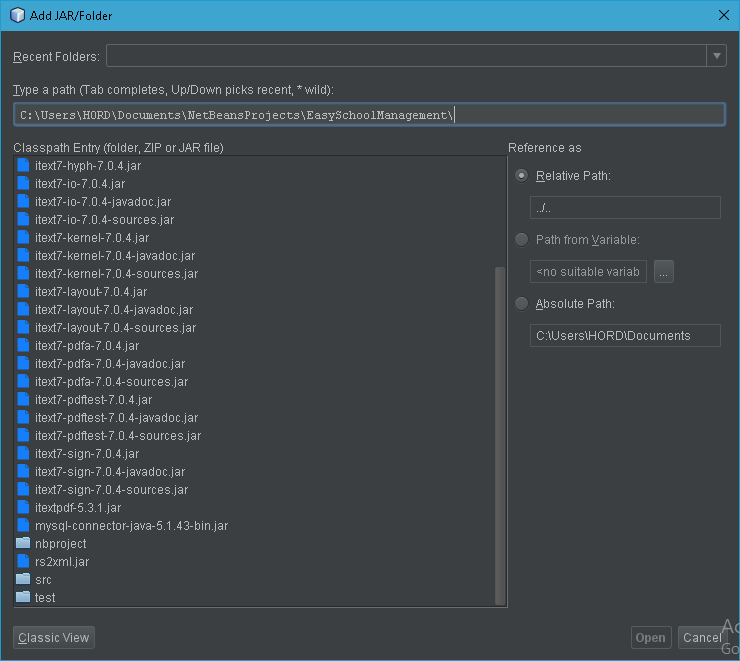Select itext7-pdfa-7.0.4-sources.jar file name
Image resolution: width=740 pixels, height=661 pixels.
pyautogui.click(x=111, y=382)
